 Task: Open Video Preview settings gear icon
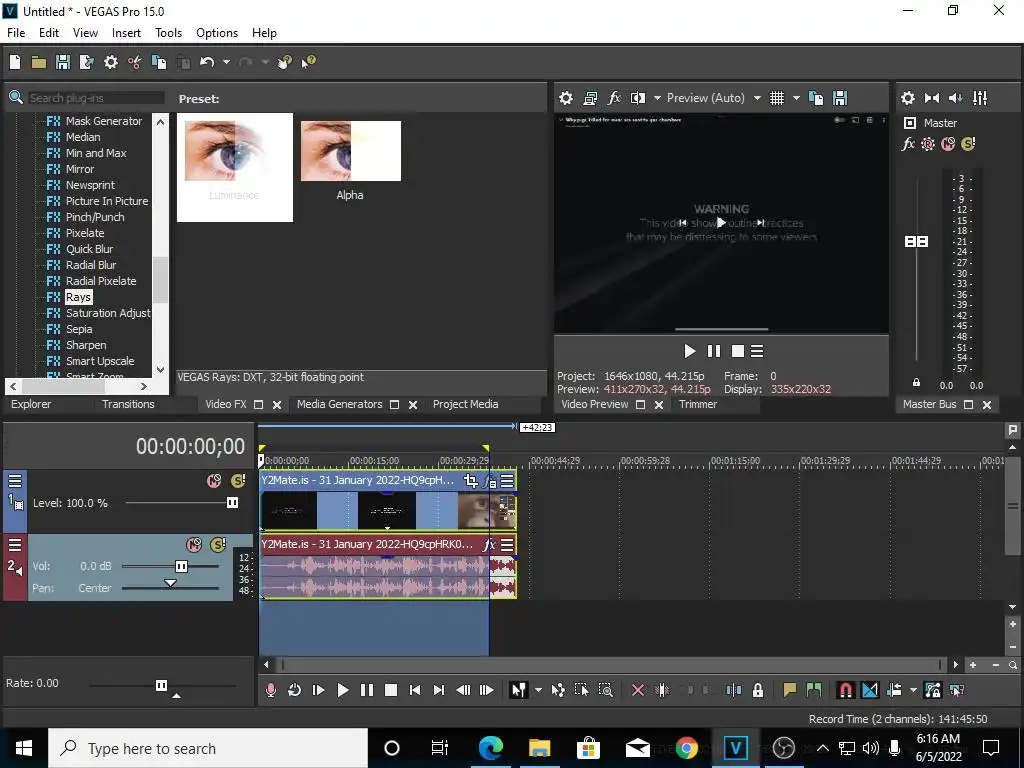click(566, 98)
